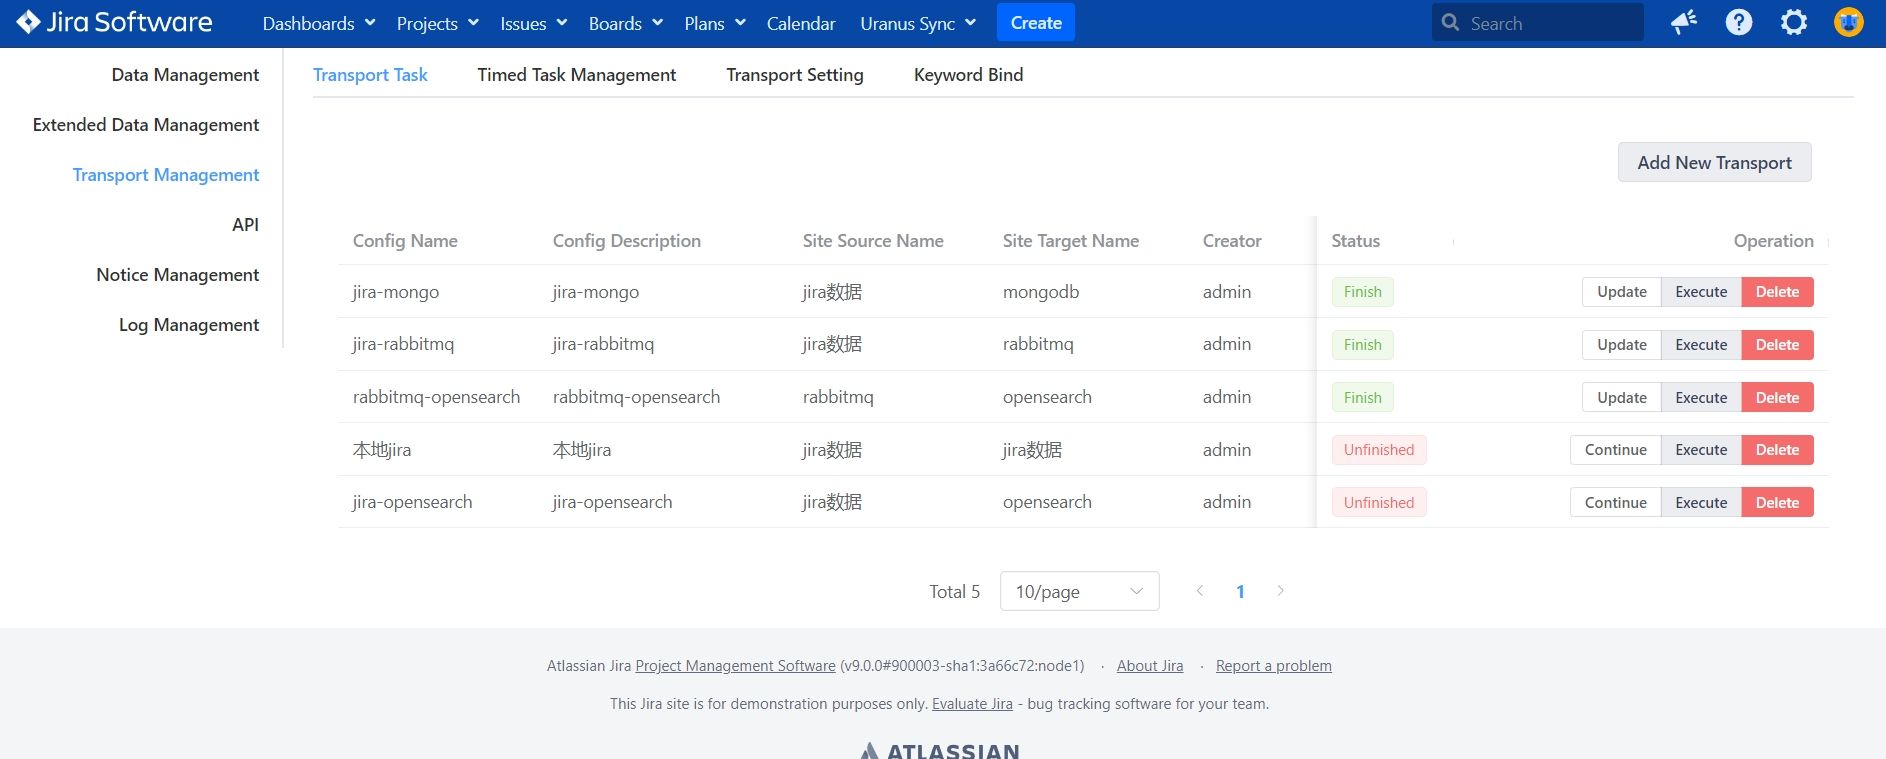Open Log Management in sidebar

point(189,325)
